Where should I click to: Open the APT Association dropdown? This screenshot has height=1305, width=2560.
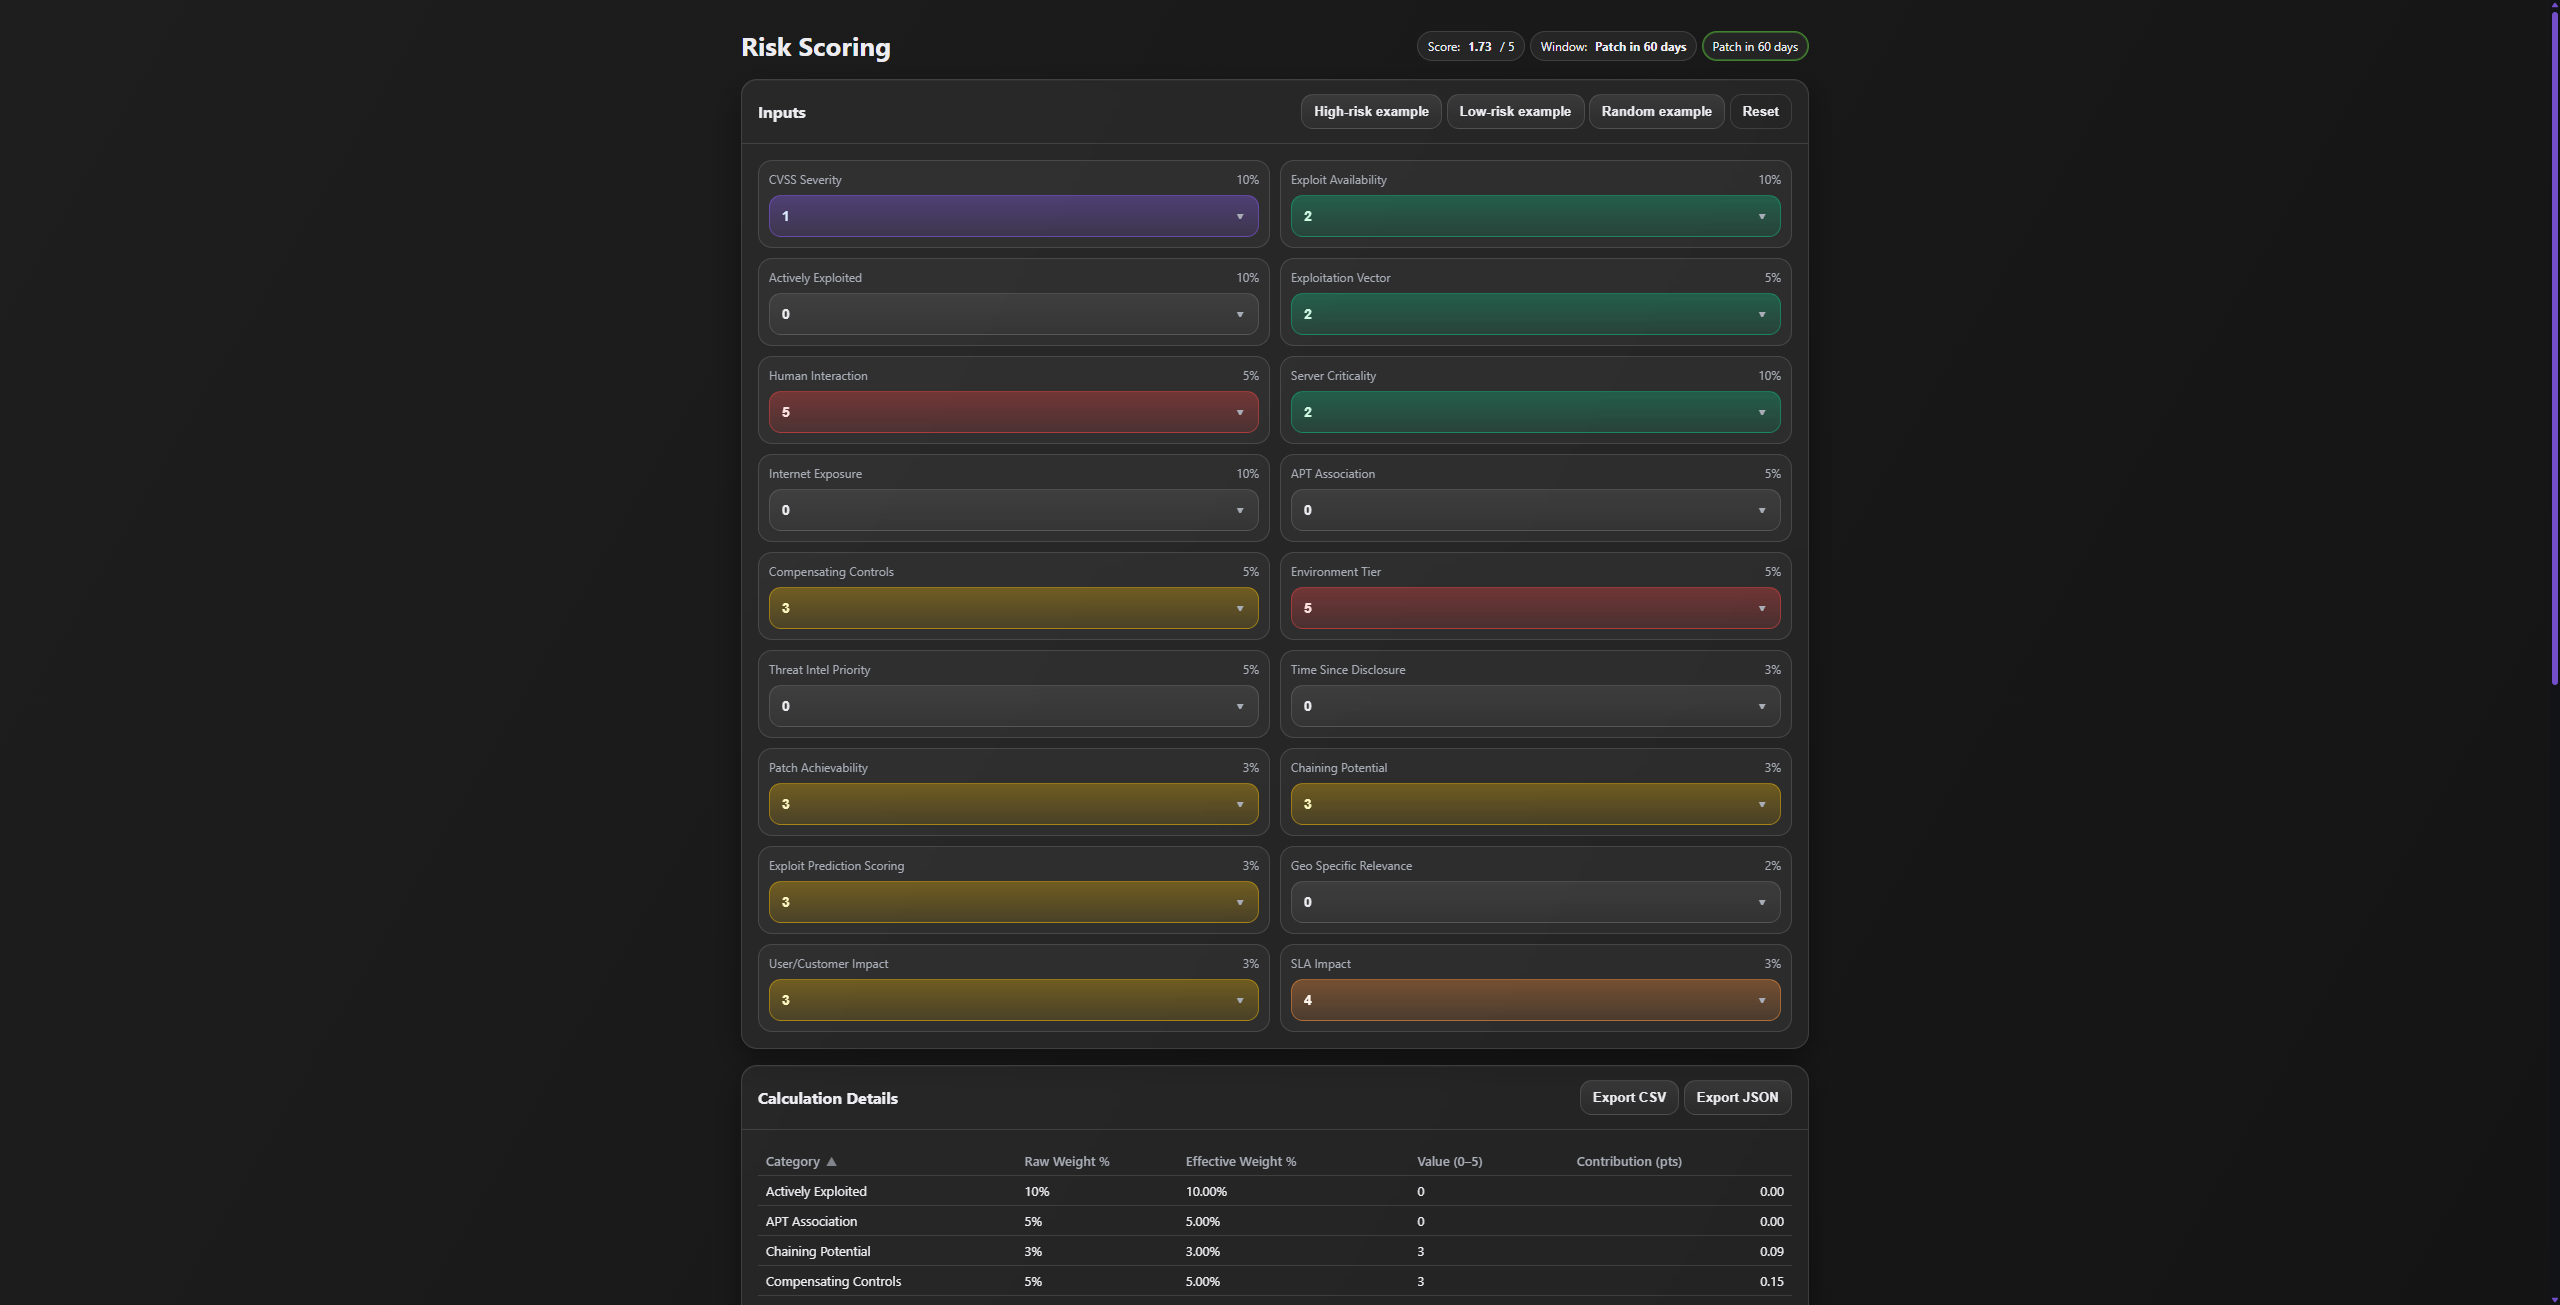point(1535,510)
